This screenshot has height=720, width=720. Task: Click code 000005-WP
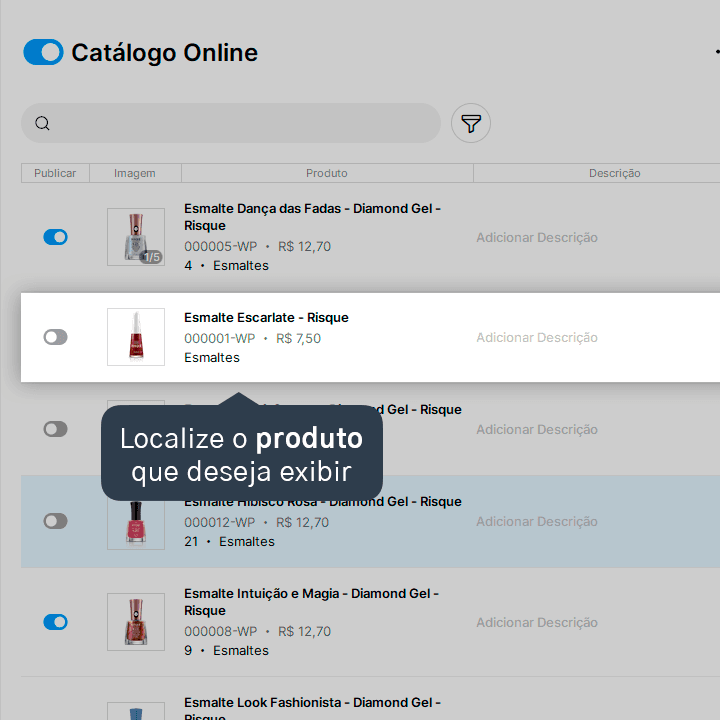click(x=220, y=247)
